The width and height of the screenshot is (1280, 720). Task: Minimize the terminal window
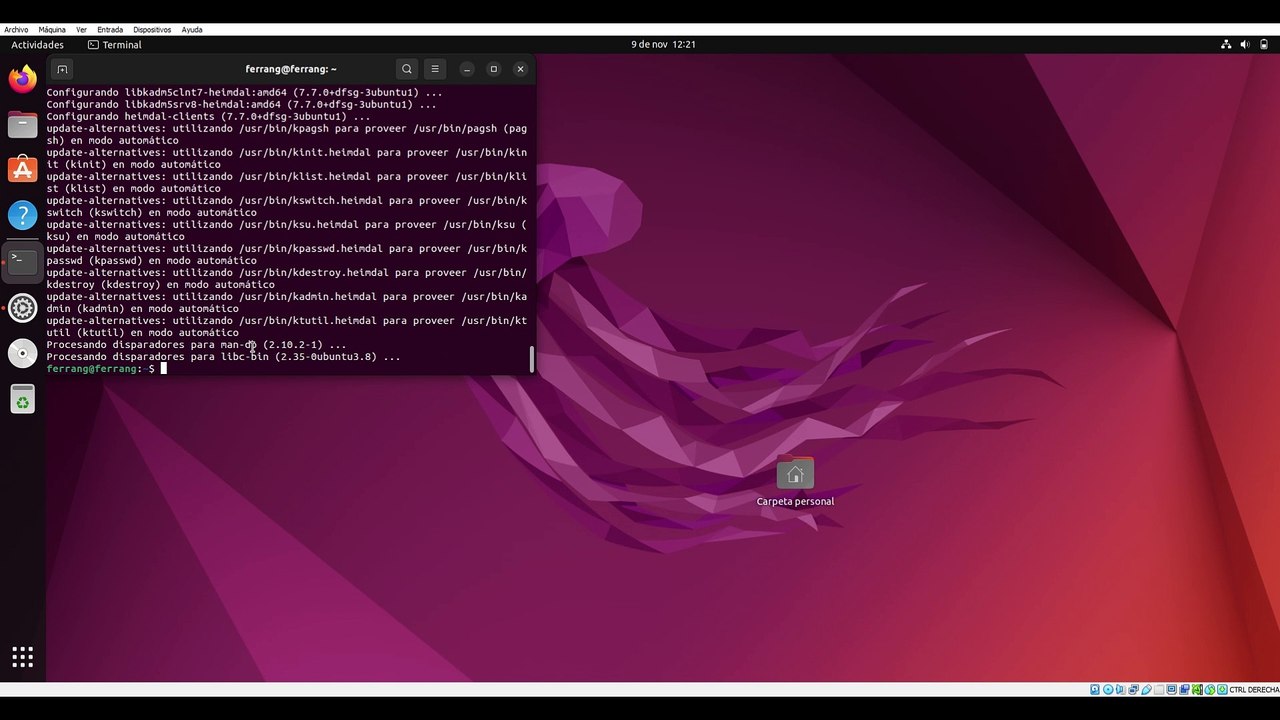(x=466, y=69)
